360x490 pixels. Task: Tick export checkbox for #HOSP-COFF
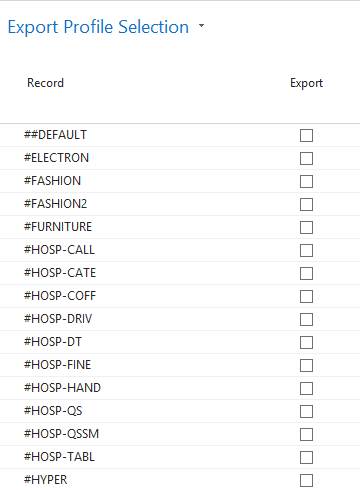(306, 296)
